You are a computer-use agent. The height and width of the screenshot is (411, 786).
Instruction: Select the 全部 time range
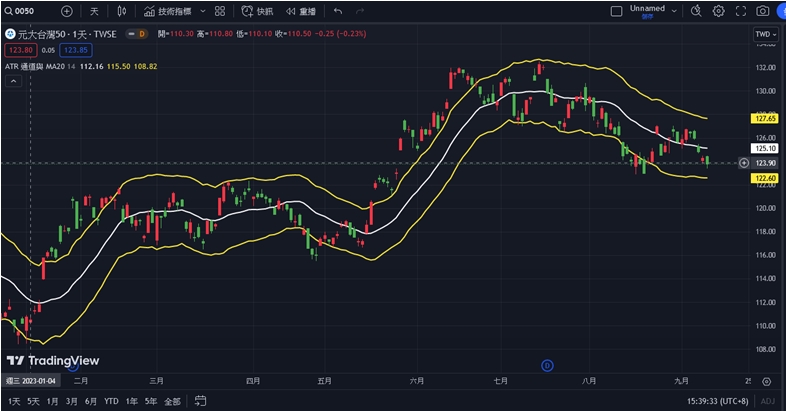pyautogui.click(x=172, y=401)
